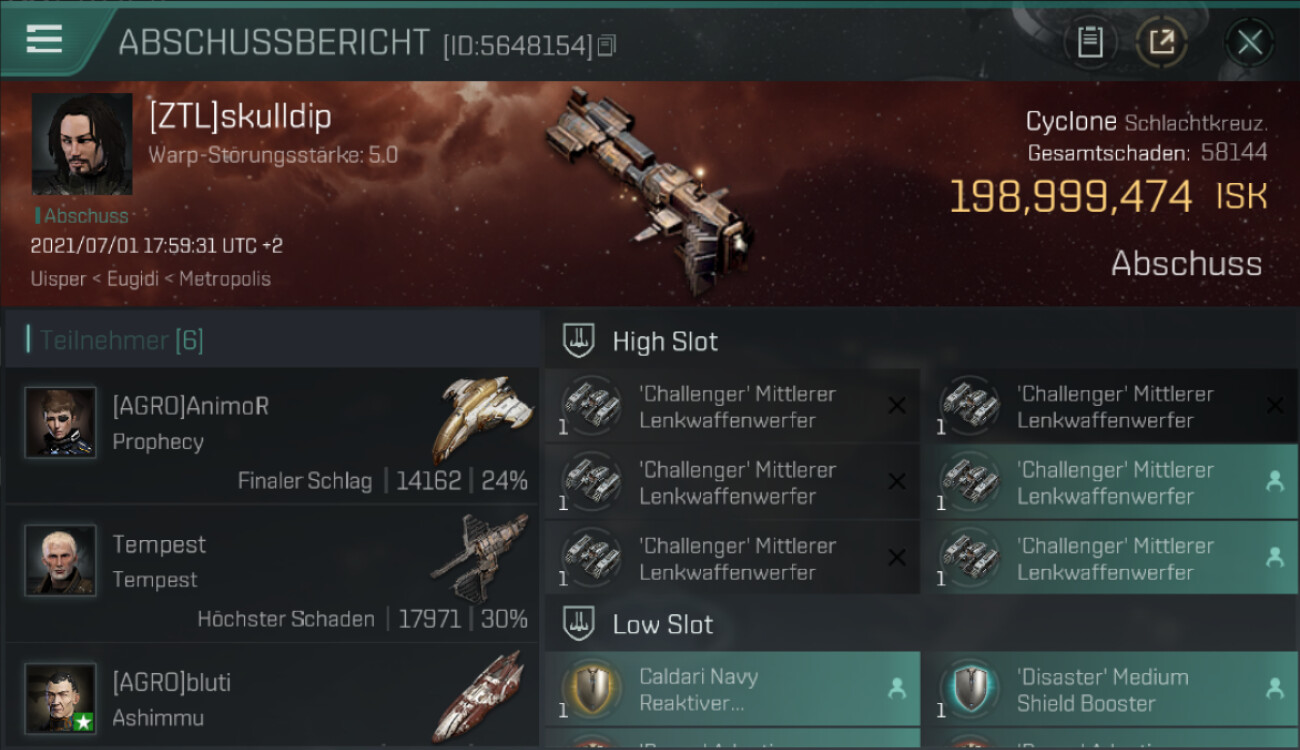Click the Tempest ship icon
The width and height of the screenshot is (1300, 750).
pos(481,557)
